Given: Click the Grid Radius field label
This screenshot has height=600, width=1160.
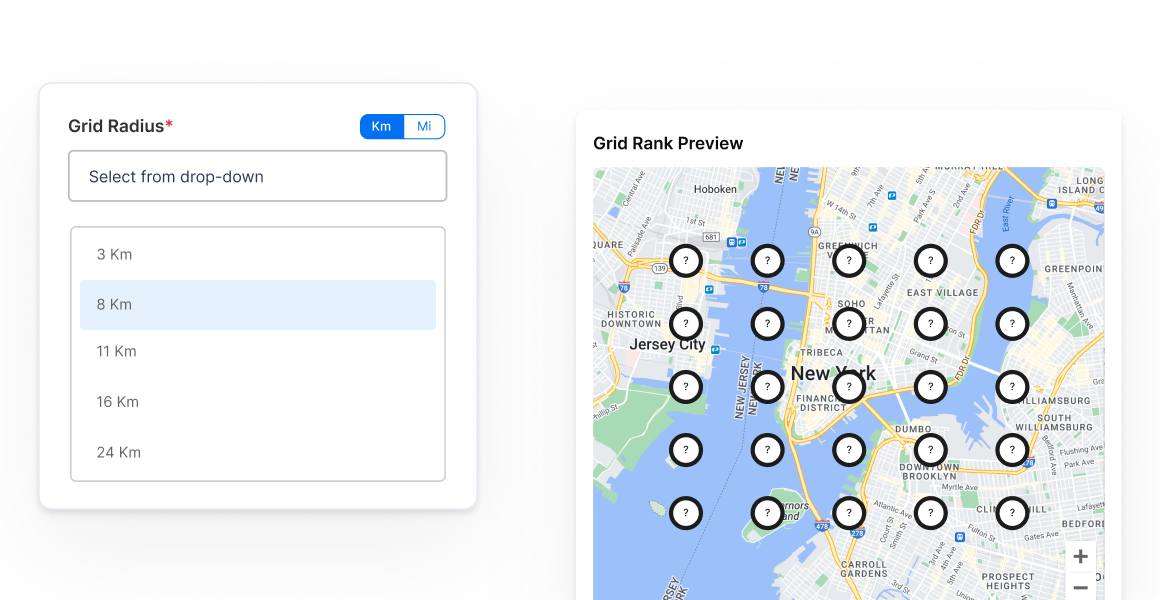Looking at the screenshot, I should (x=121, y=126).
